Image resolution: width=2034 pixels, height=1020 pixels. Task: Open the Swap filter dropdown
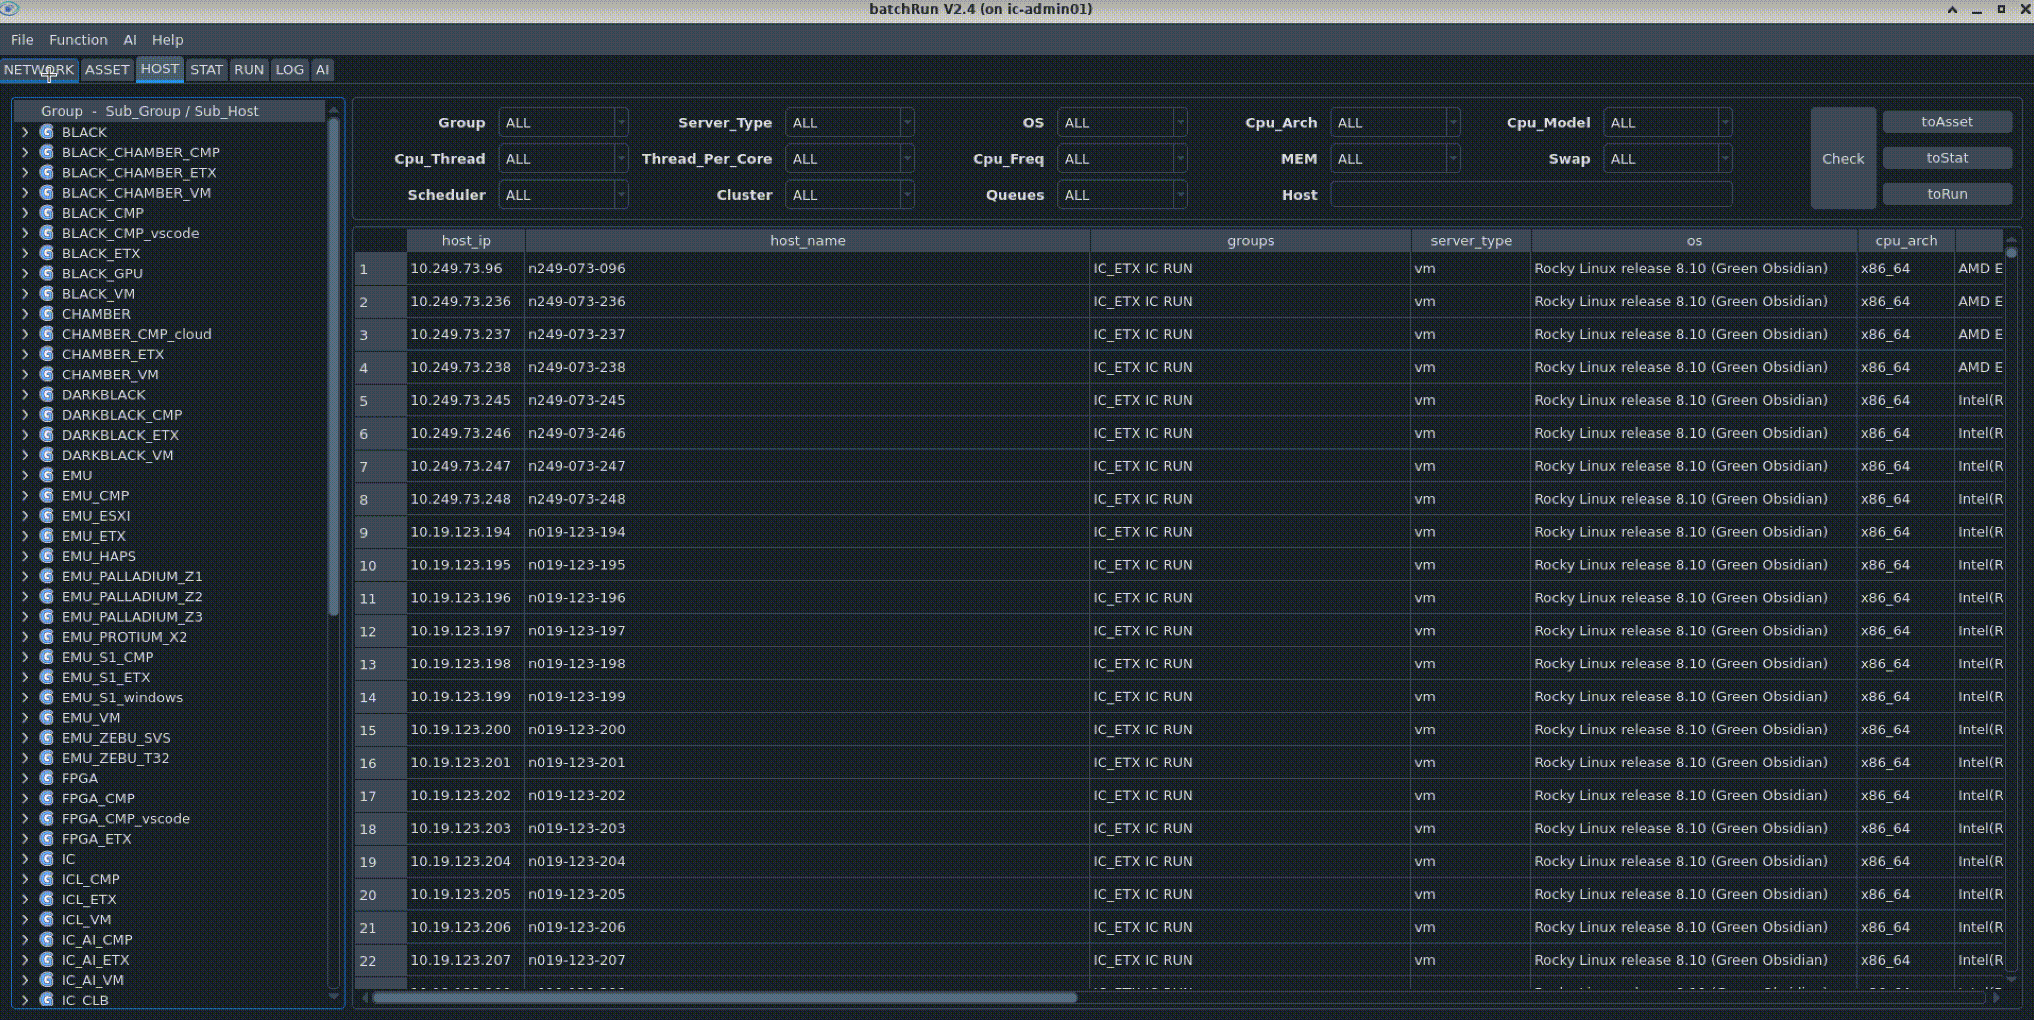(x=1668, y=159)
